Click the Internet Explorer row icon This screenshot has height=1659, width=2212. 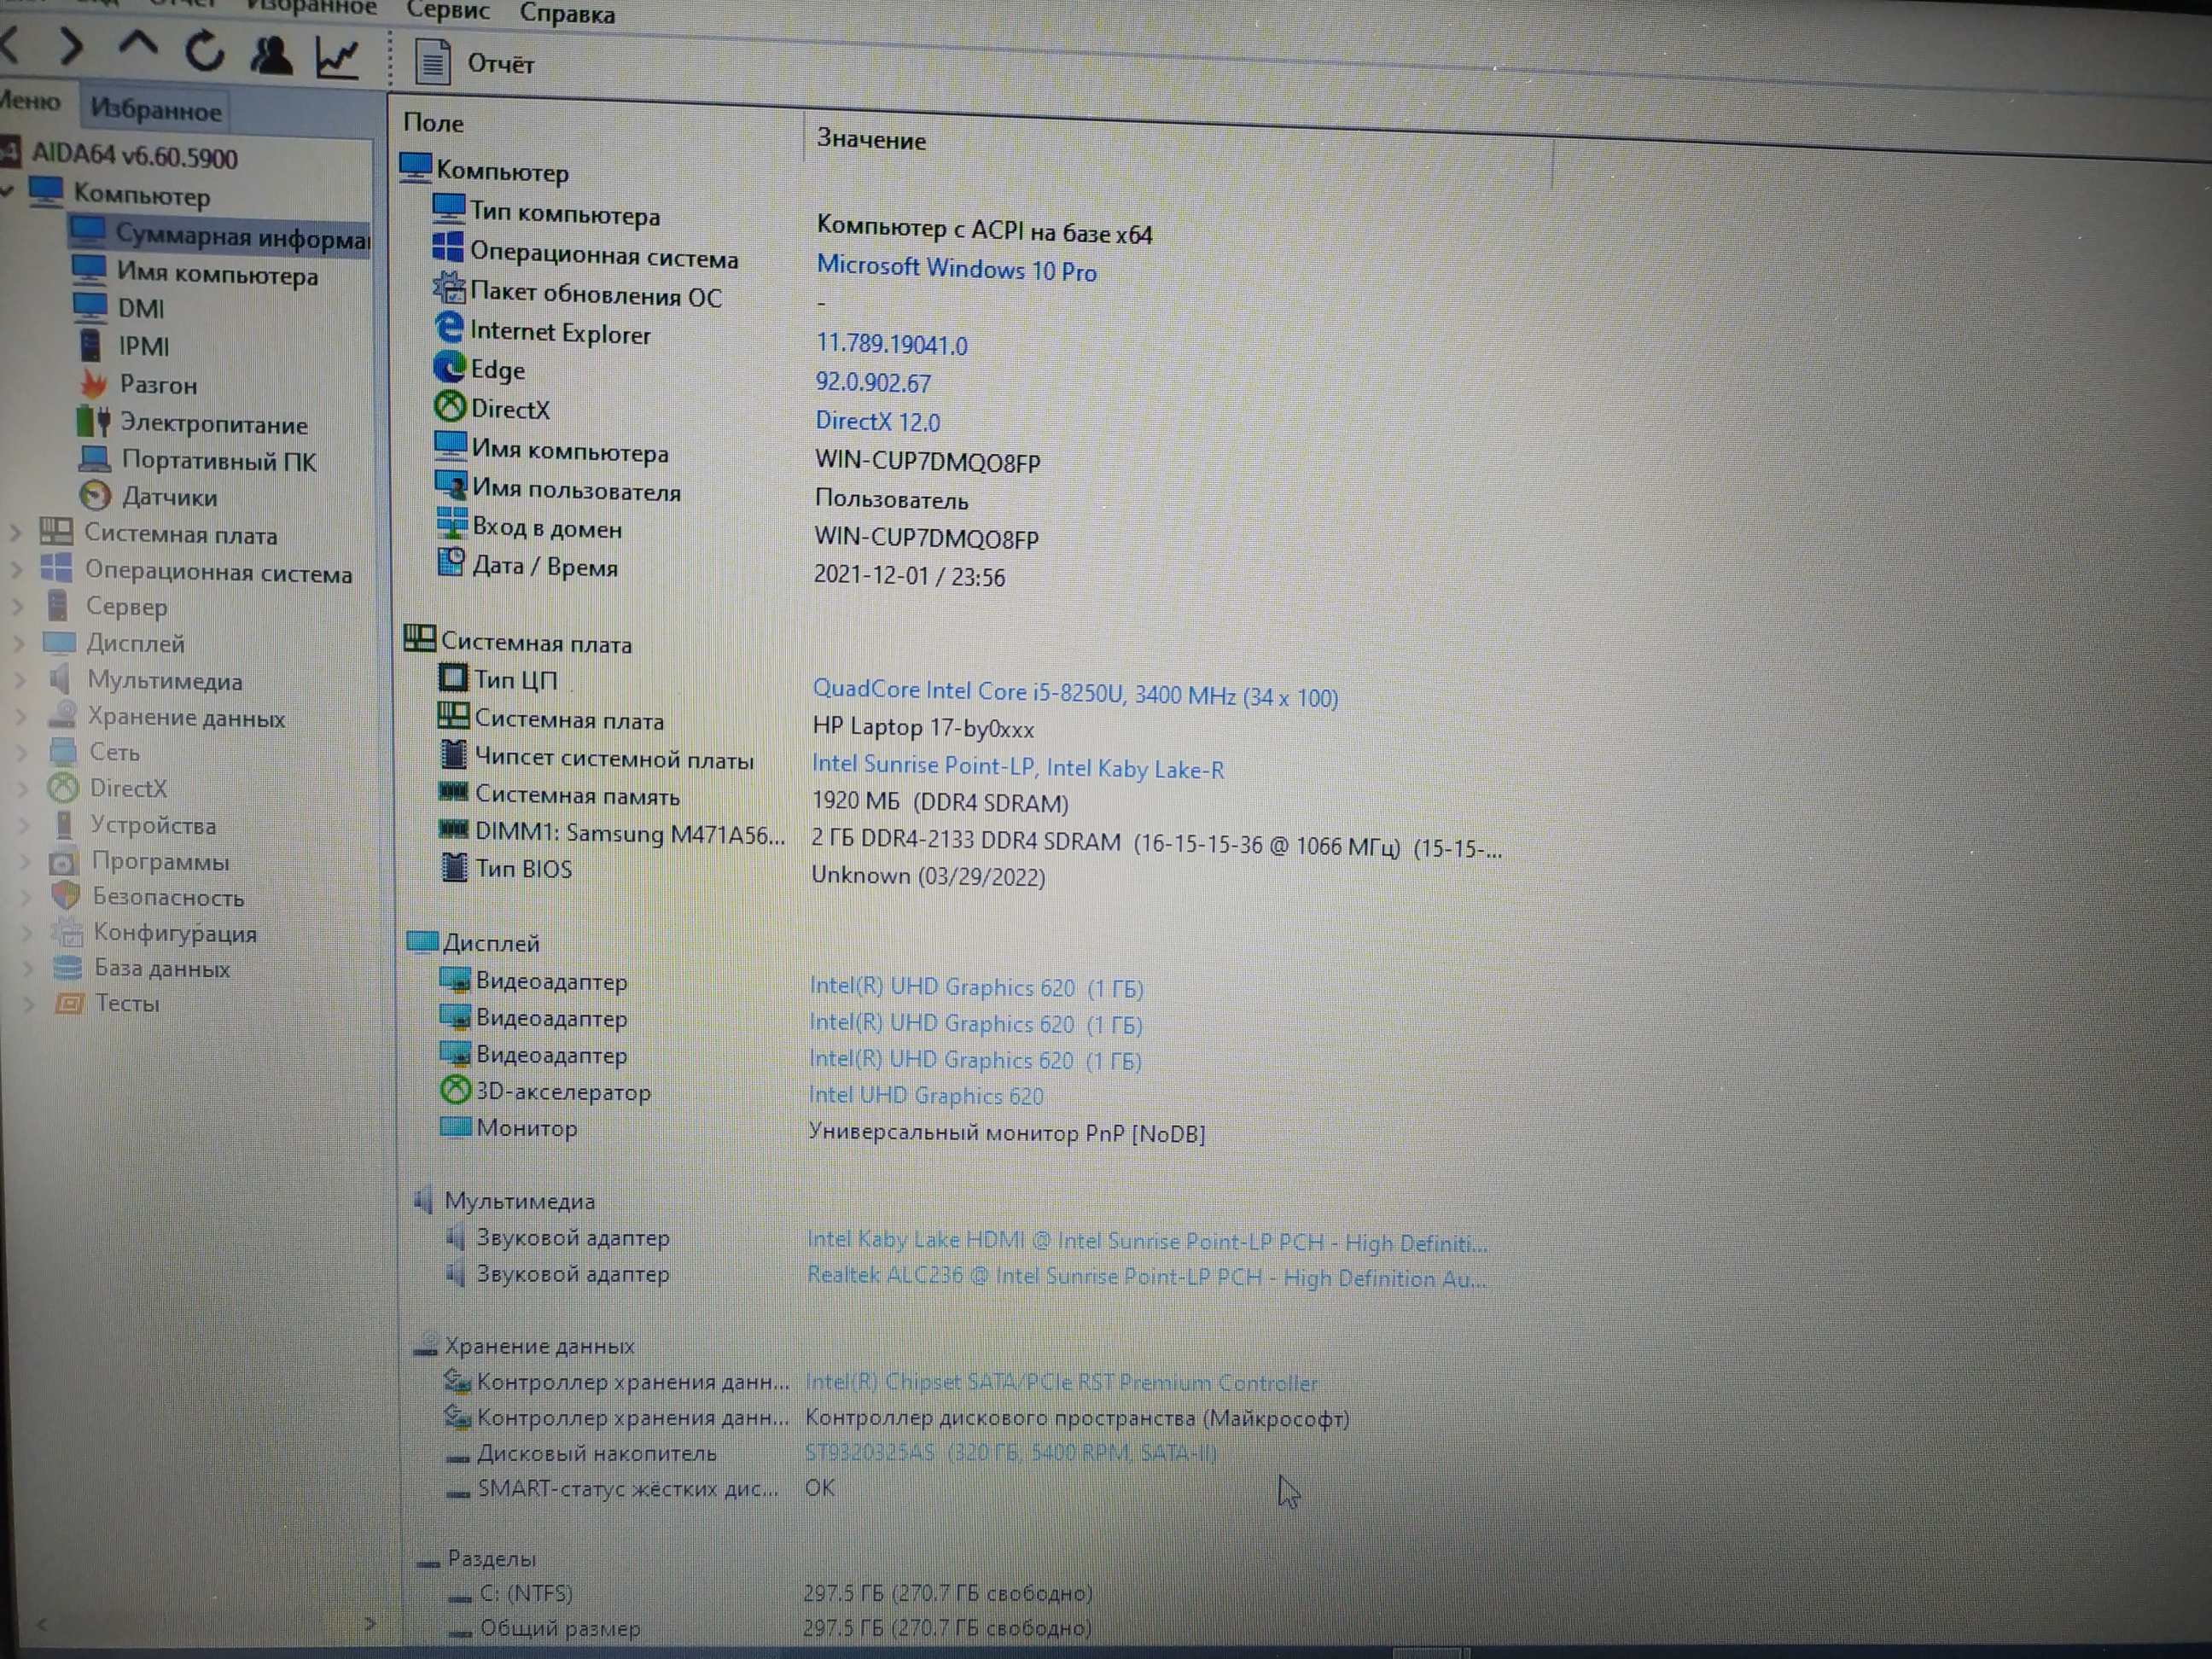click(x=449, y=328)
